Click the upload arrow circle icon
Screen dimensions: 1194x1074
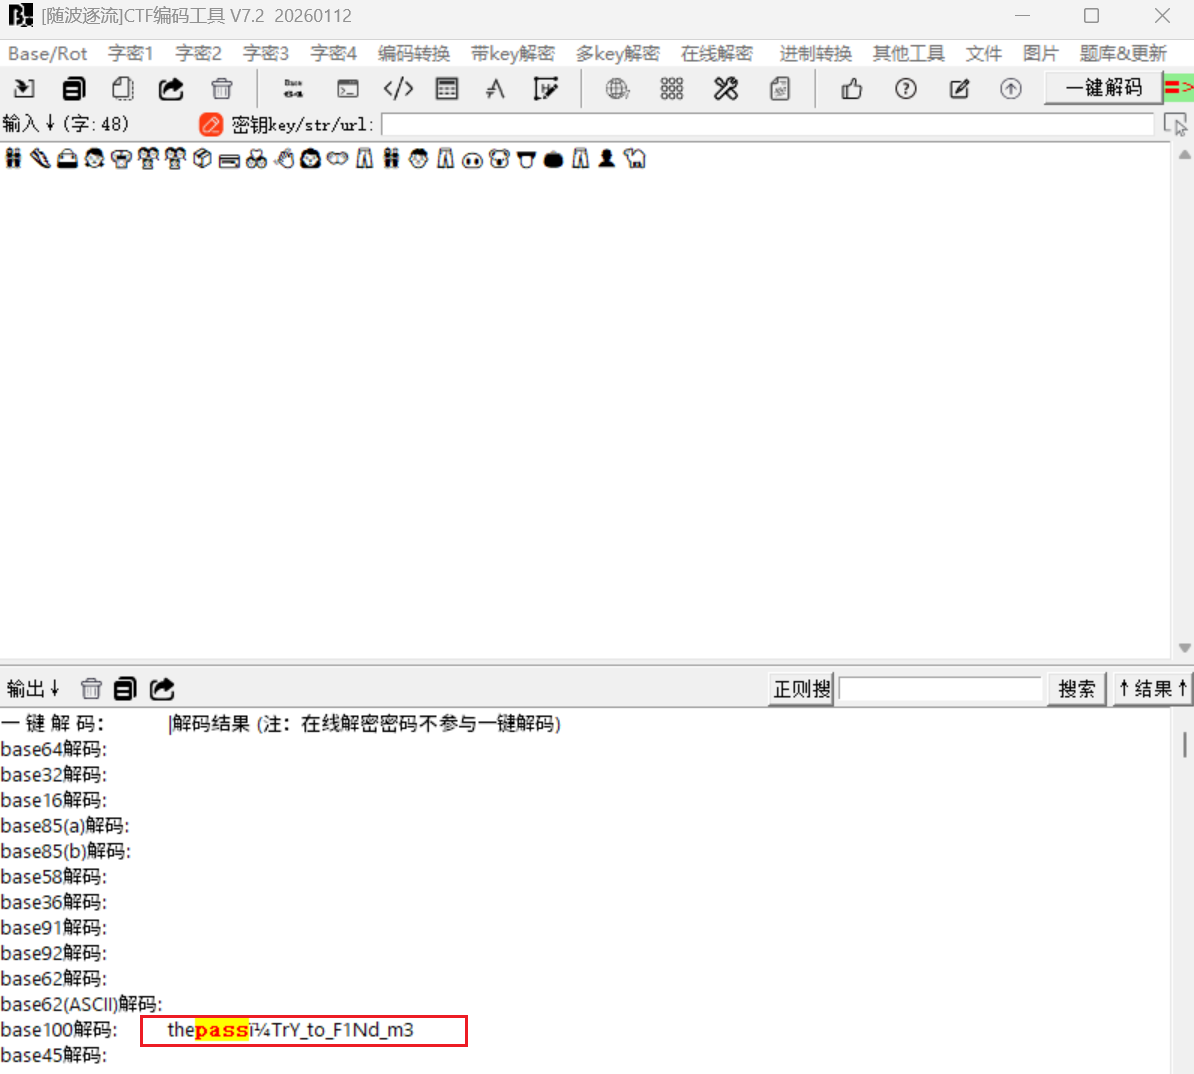(x=1011, y=89)
